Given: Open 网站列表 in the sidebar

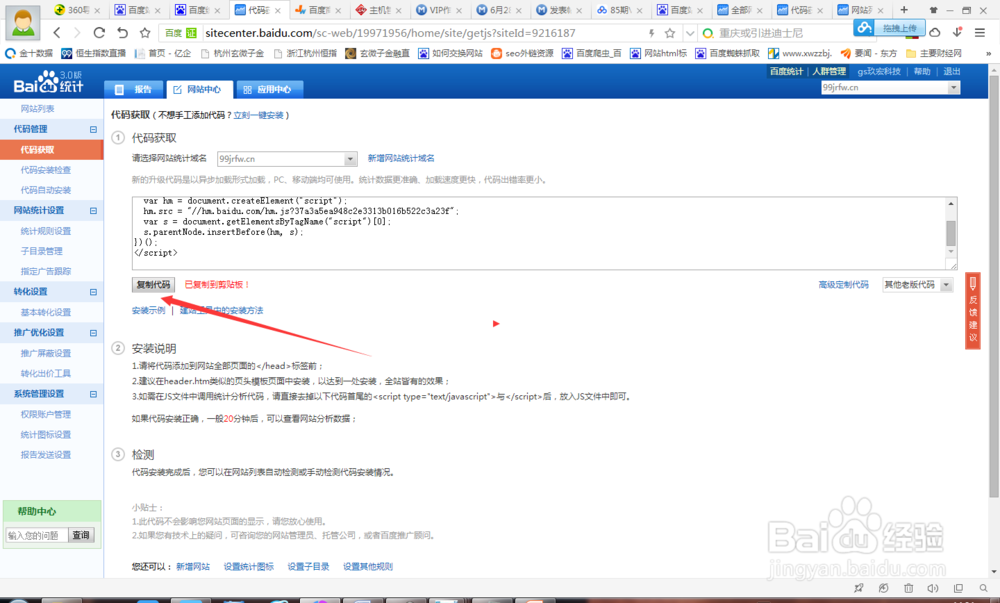Looking at the screenshot, I should coord(37,109).
